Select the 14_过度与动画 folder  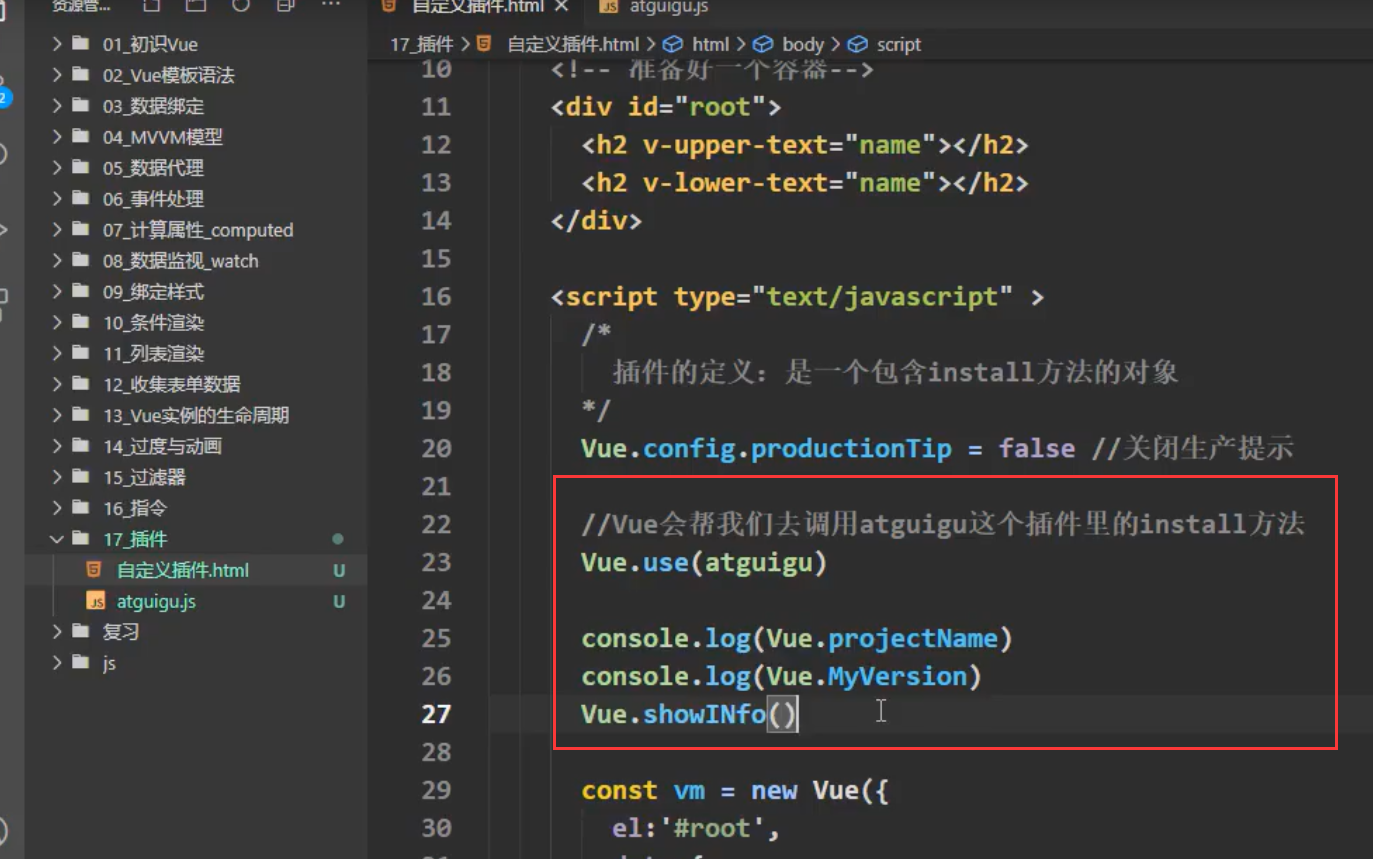pyautogui.click(x=162, y=447)
